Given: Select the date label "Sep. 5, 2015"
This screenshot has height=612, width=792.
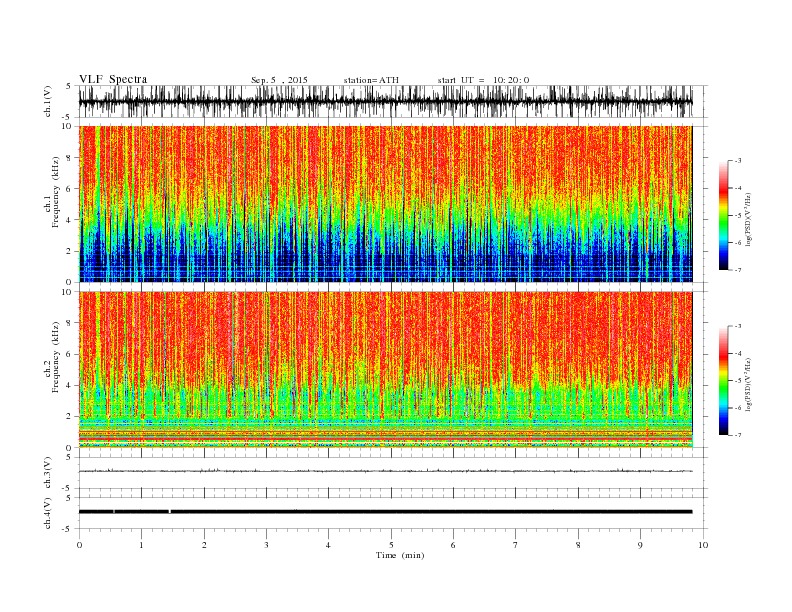Looking at the screenshot, I should (x=279, y=80).
